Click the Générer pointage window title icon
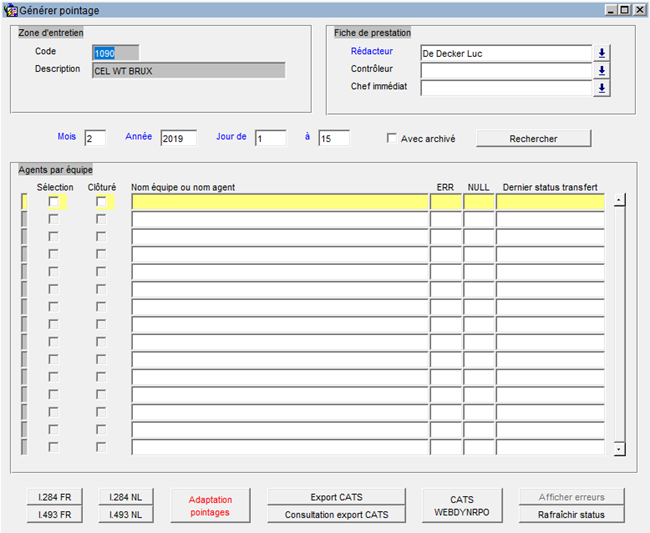 [x=10, y=10]
